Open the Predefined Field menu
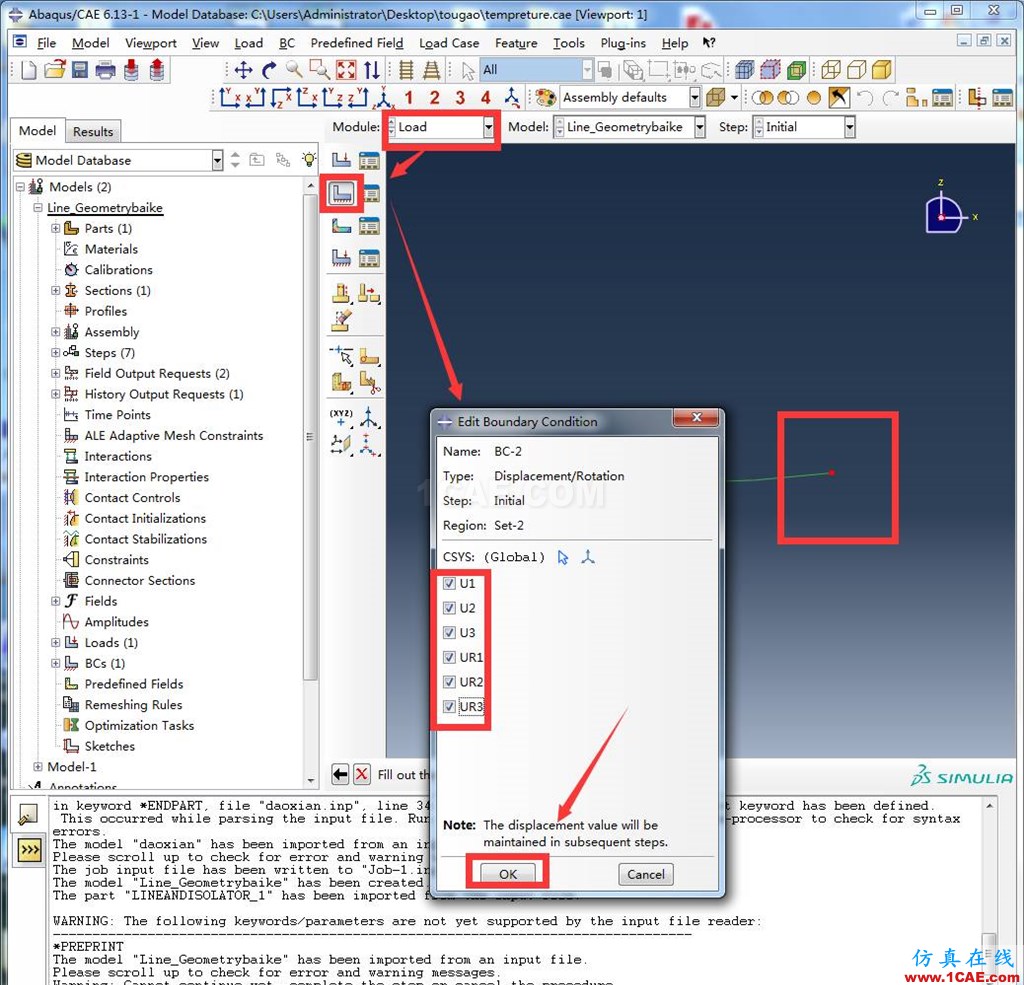1024x985 pixels. pos(357,43)
